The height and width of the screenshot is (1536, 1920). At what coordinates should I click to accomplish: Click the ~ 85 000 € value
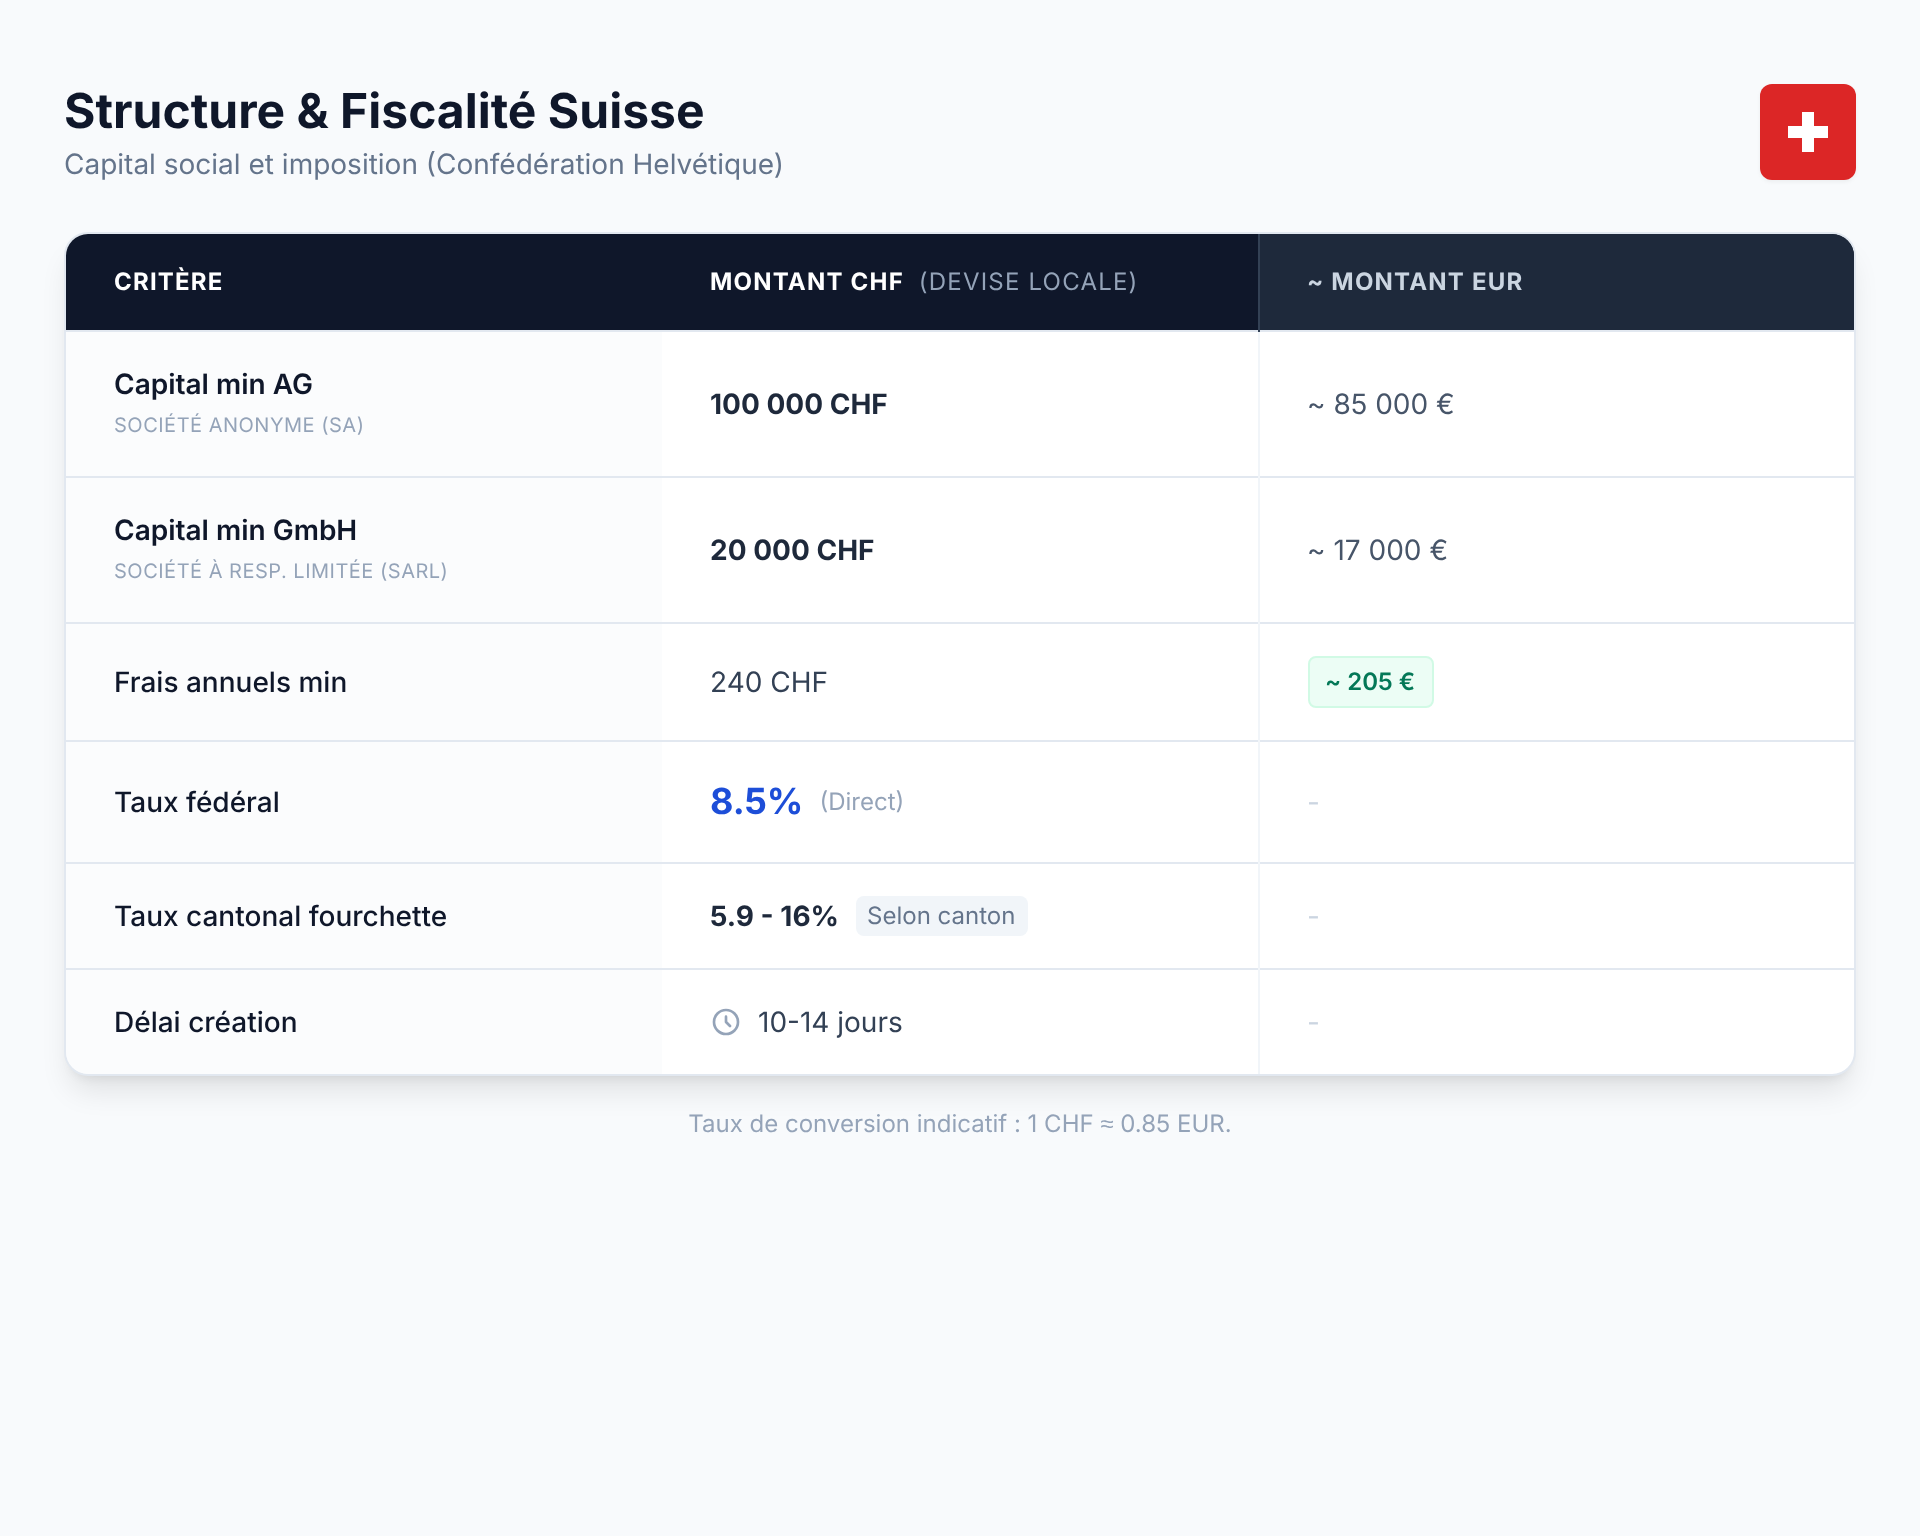(1380, 404)
